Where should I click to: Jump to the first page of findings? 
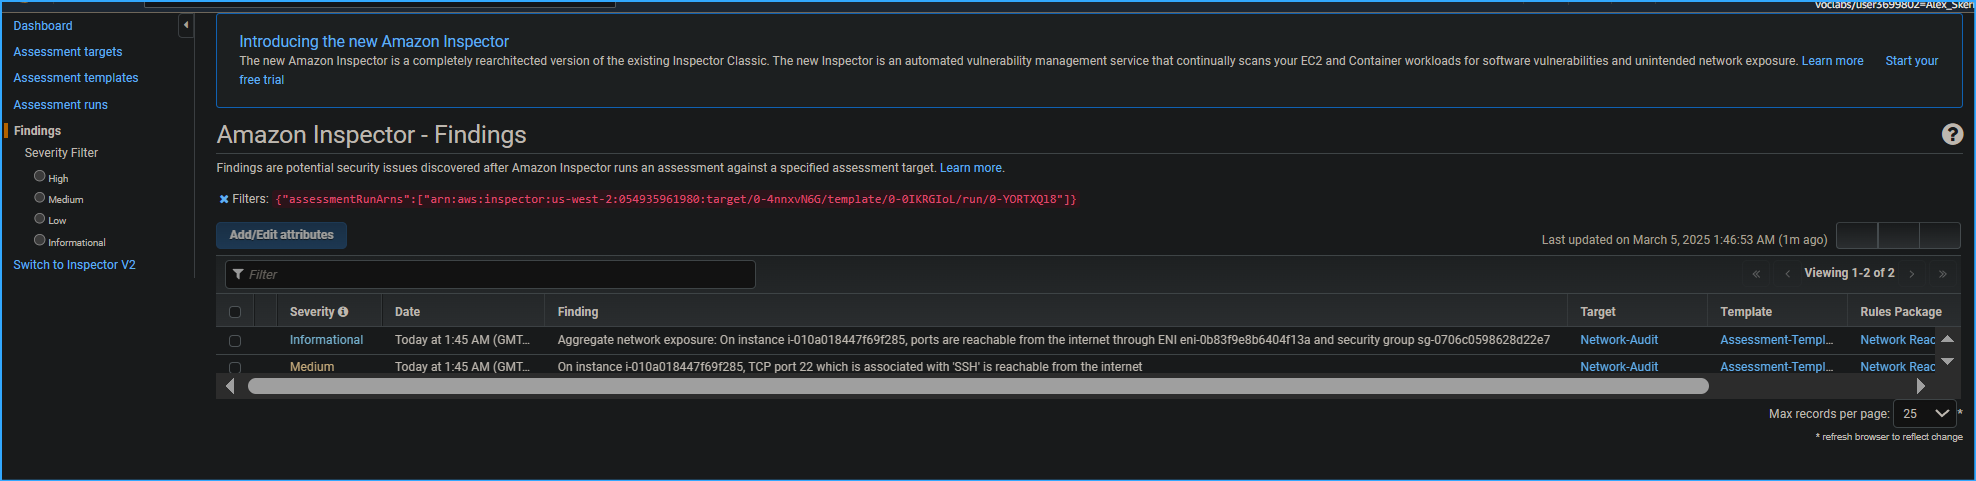[1756, 274]
